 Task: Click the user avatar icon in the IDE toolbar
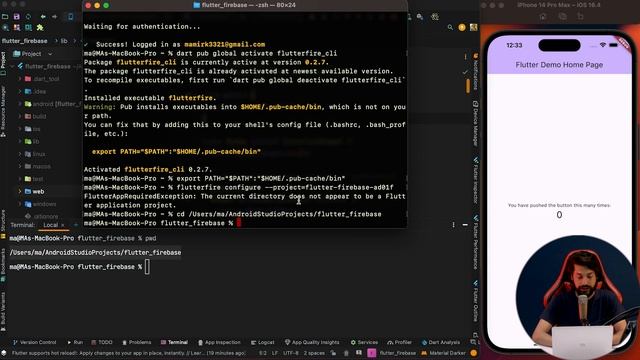tap(473, 27)
